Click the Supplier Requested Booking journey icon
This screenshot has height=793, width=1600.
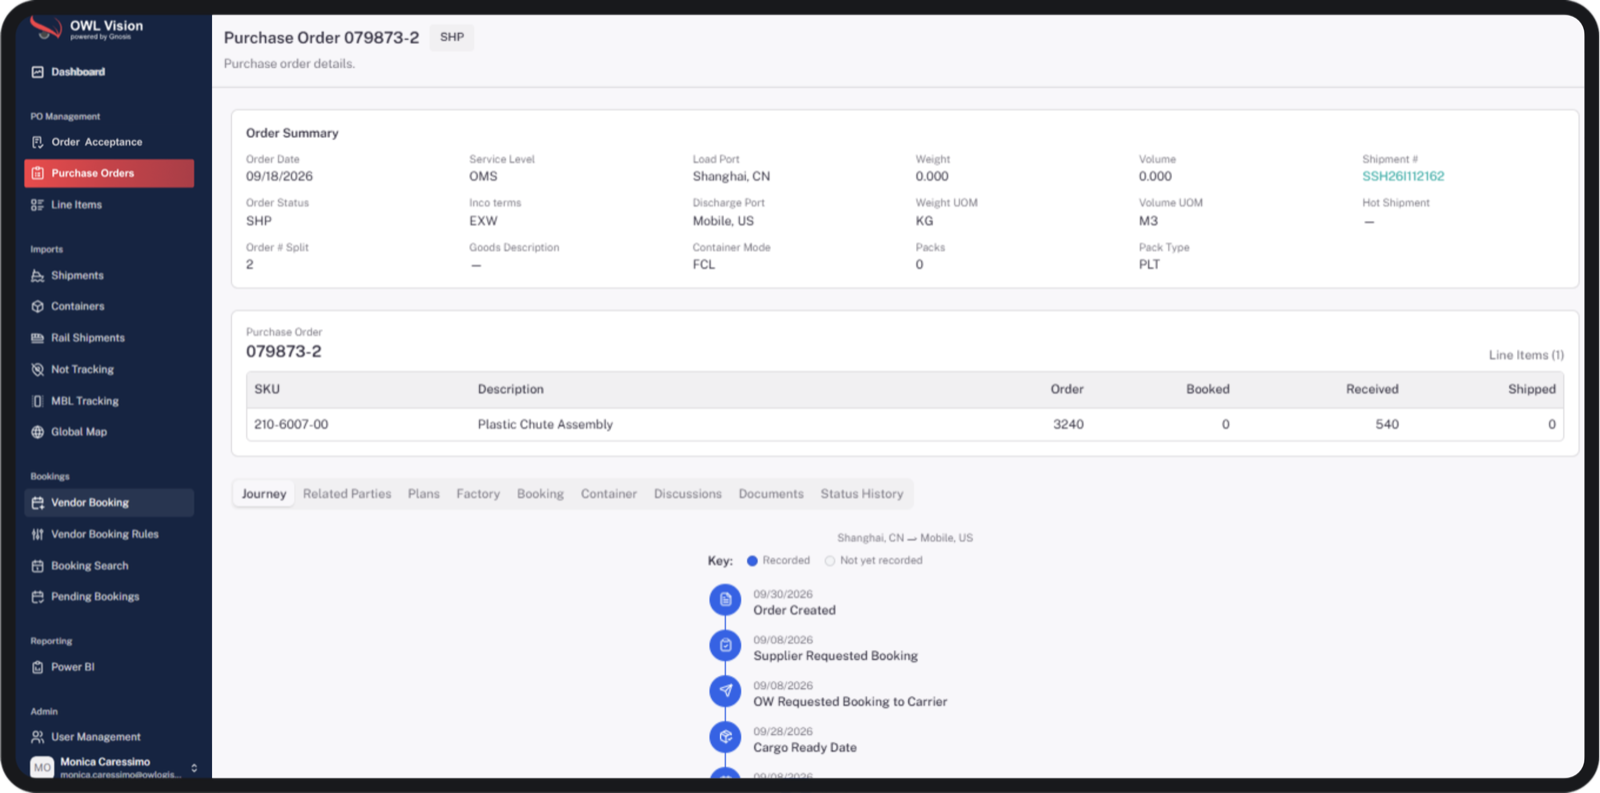[725, 646]
